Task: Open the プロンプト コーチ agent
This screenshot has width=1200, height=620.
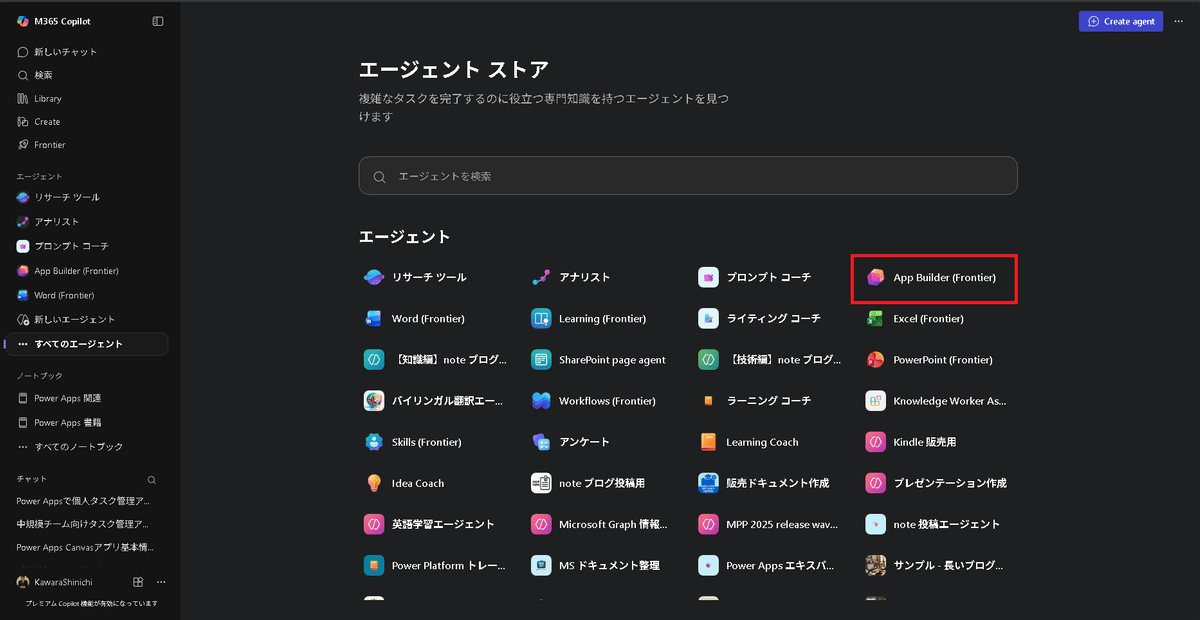Action: pos(765,277)
